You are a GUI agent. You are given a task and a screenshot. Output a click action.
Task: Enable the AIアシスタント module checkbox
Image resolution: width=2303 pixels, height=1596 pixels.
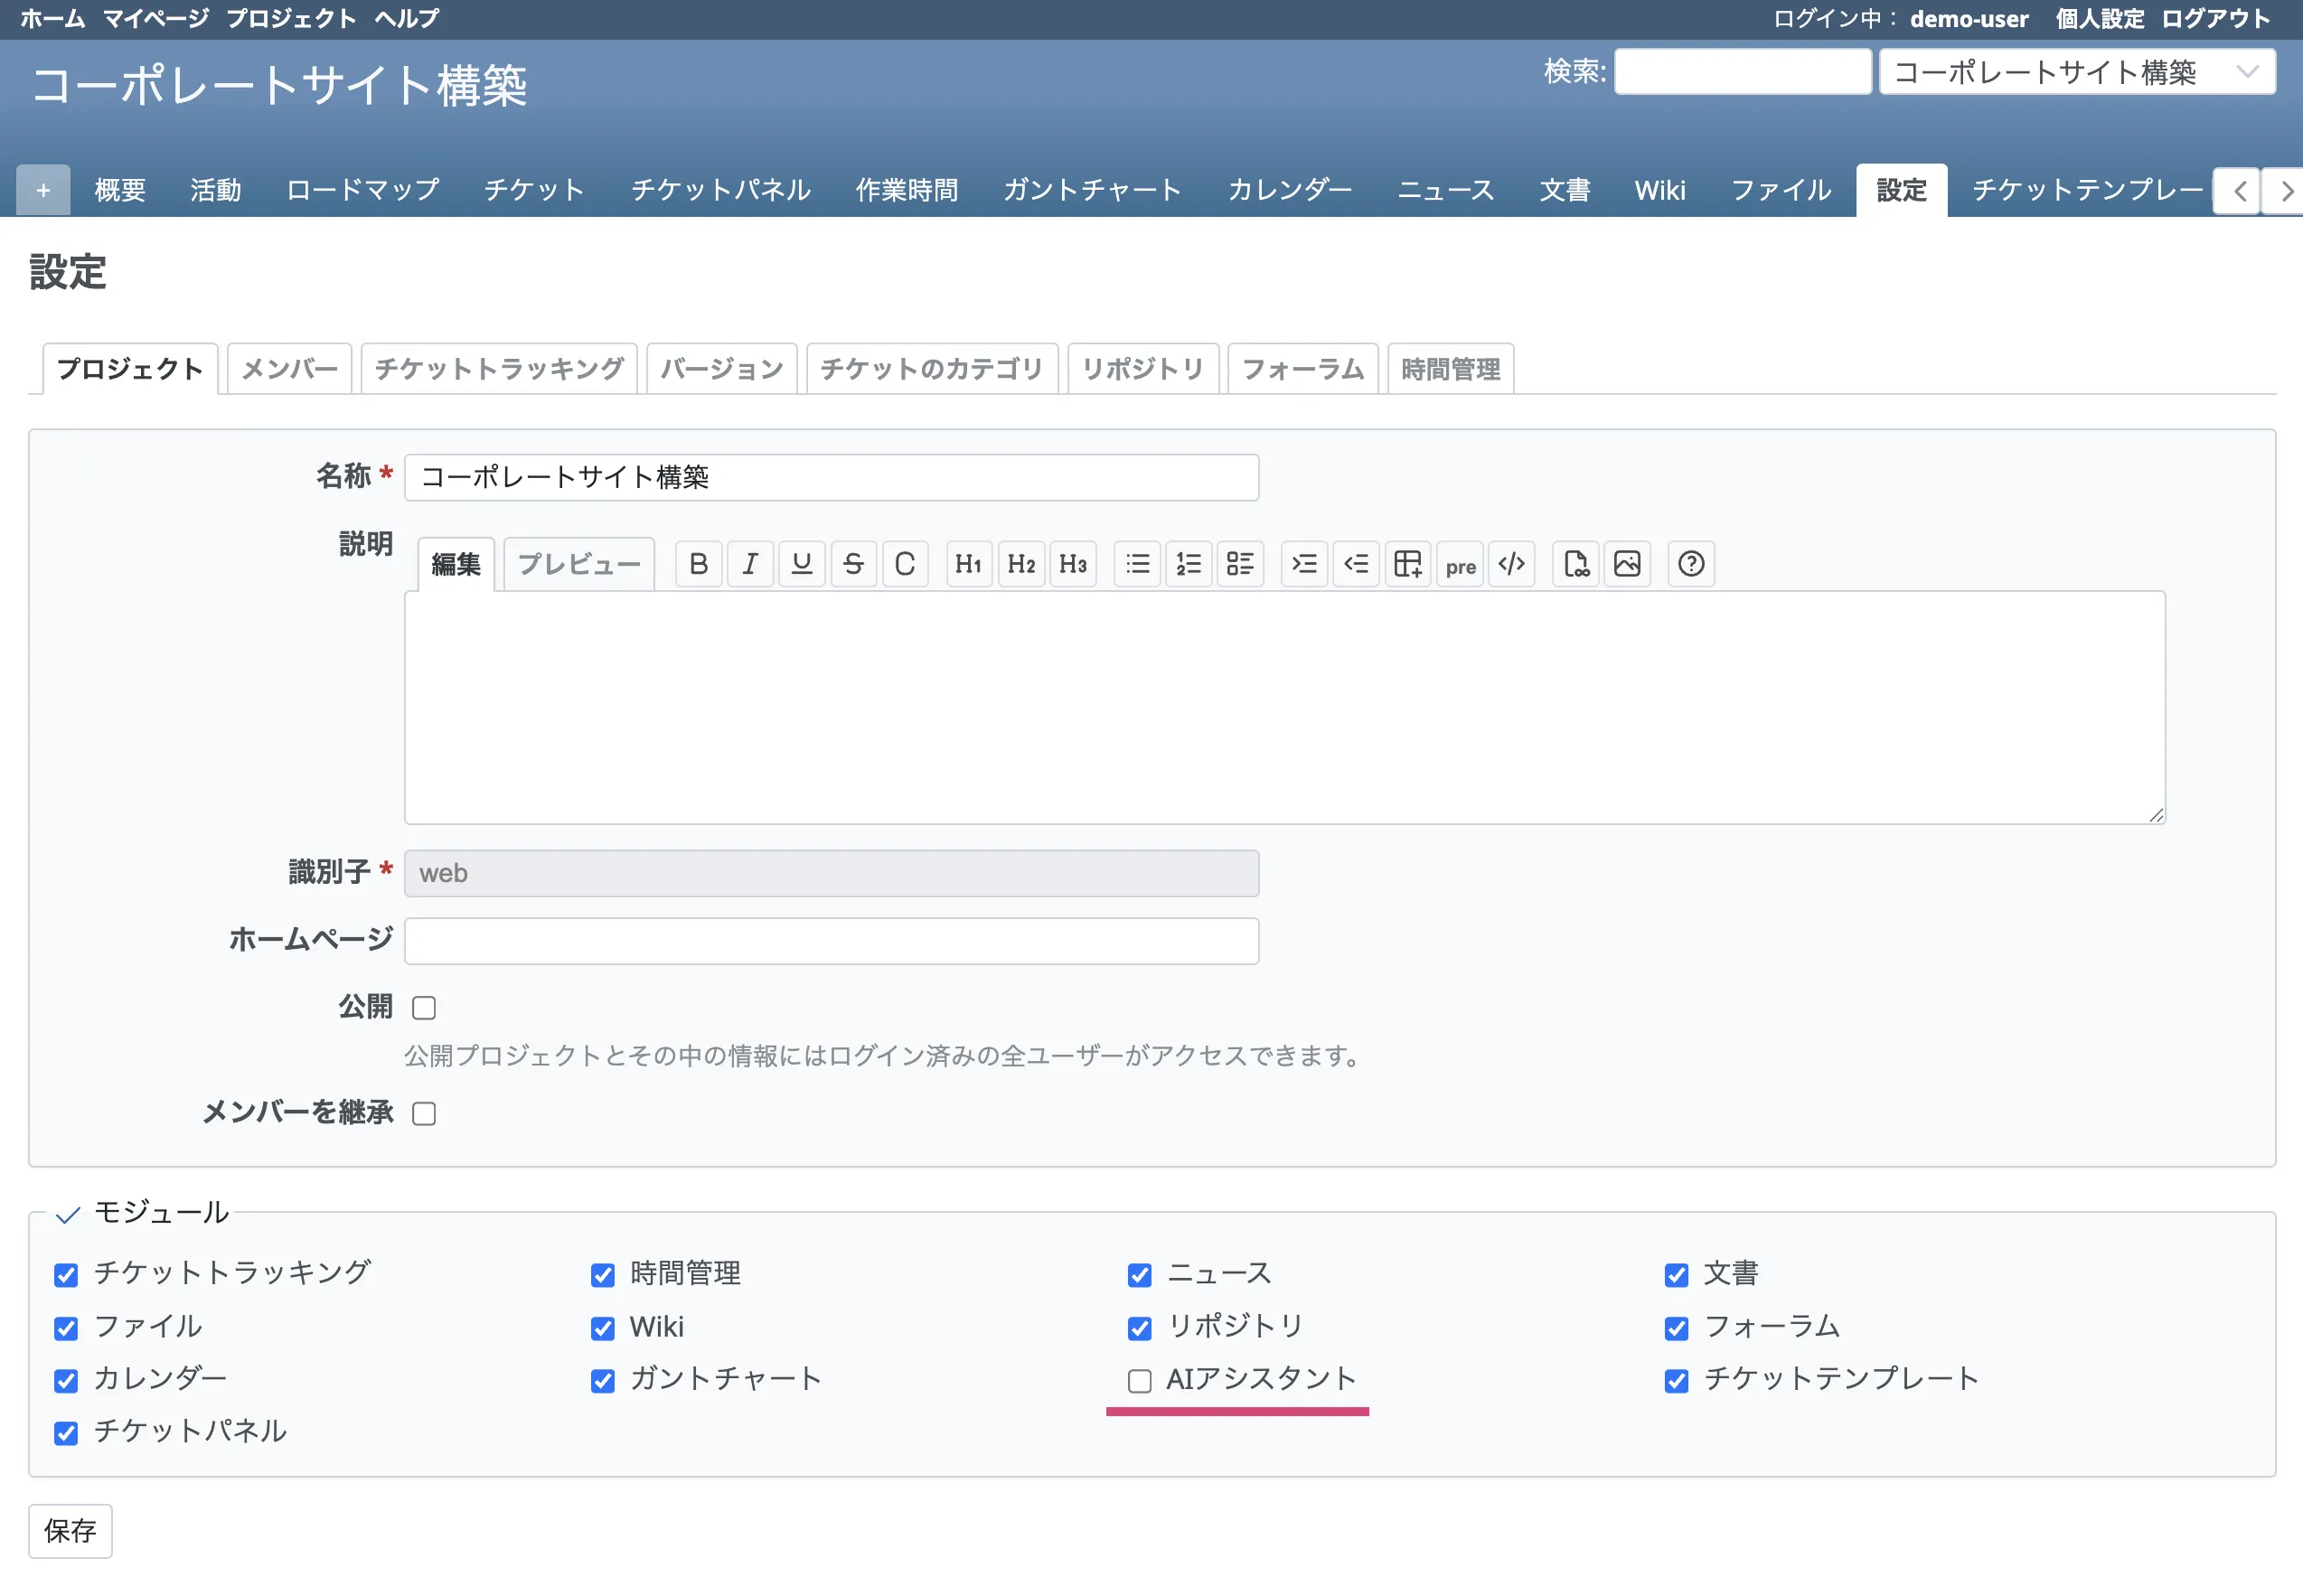1139,1381
